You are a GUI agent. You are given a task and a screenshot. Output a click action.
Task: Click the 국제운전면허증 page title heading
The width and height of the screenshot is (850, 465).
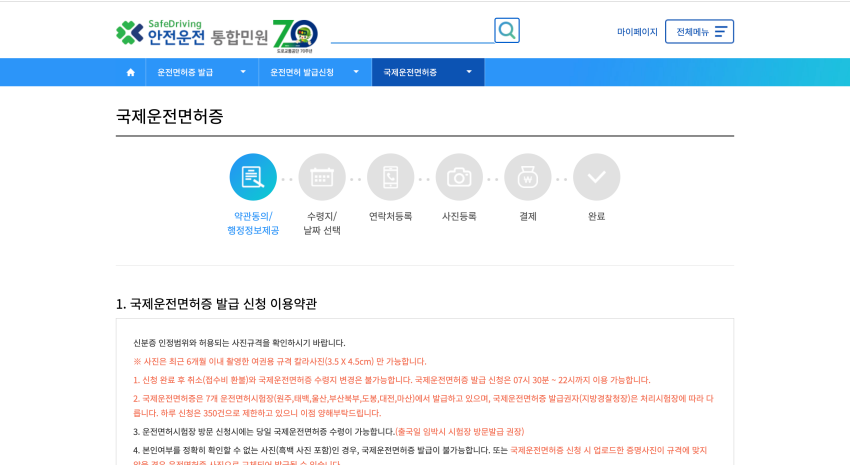pos(170,116)
